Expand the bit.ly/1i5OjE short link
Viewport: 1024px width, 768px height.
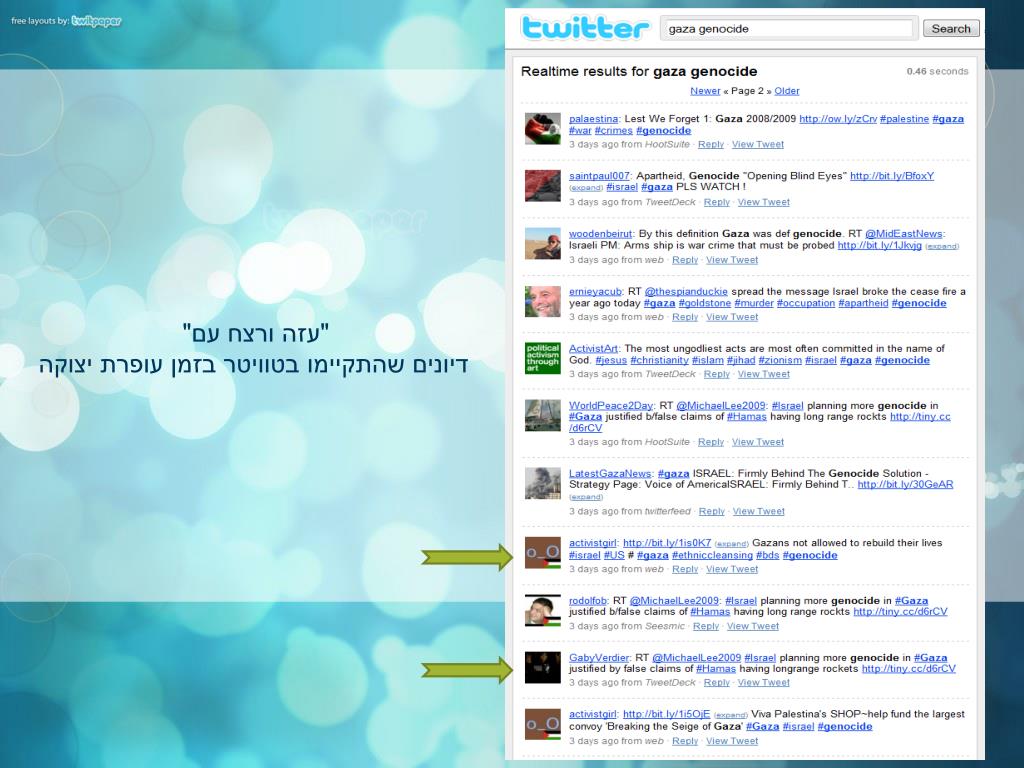[730, 716]
